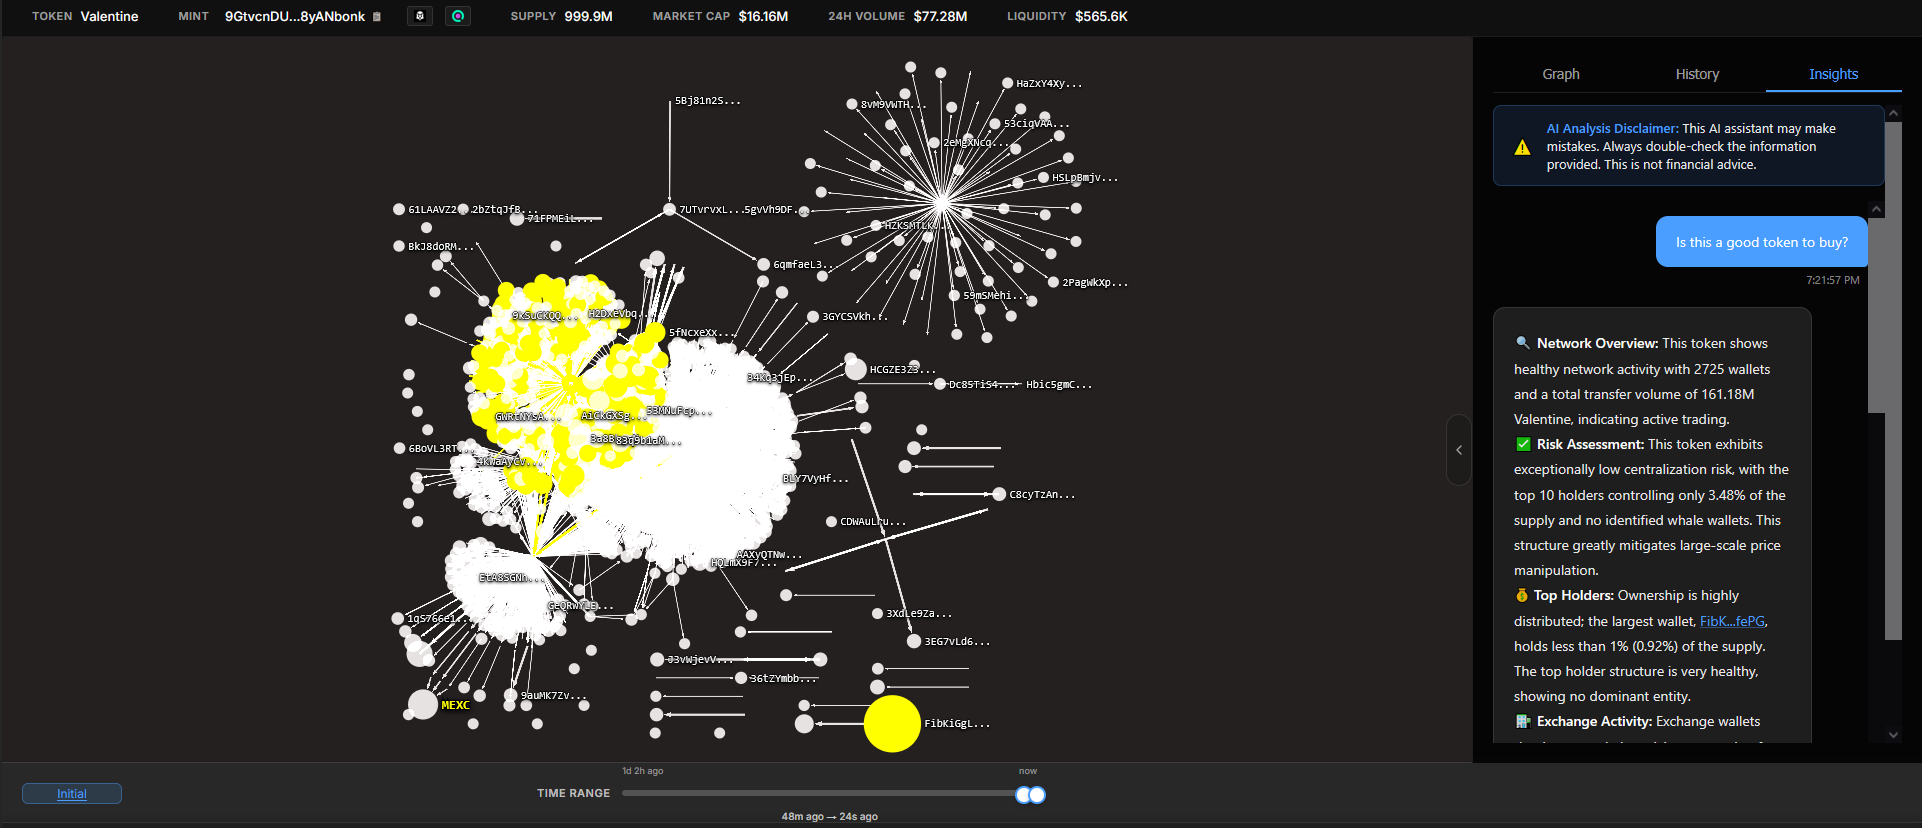Open the dark skull-logo link icon beside mint
This screenshot has width=1922, height=828.
click(420, 16)
